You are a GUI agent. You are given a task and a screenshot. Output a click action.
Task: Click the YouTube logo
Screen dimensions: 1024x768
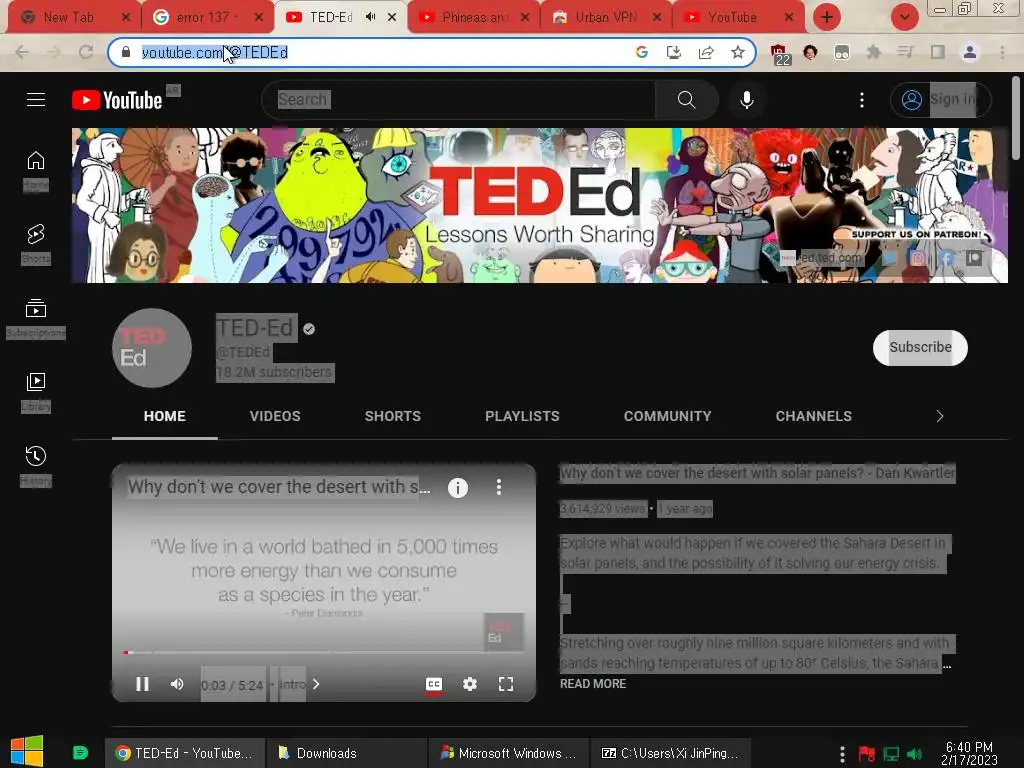coord(117,100)
